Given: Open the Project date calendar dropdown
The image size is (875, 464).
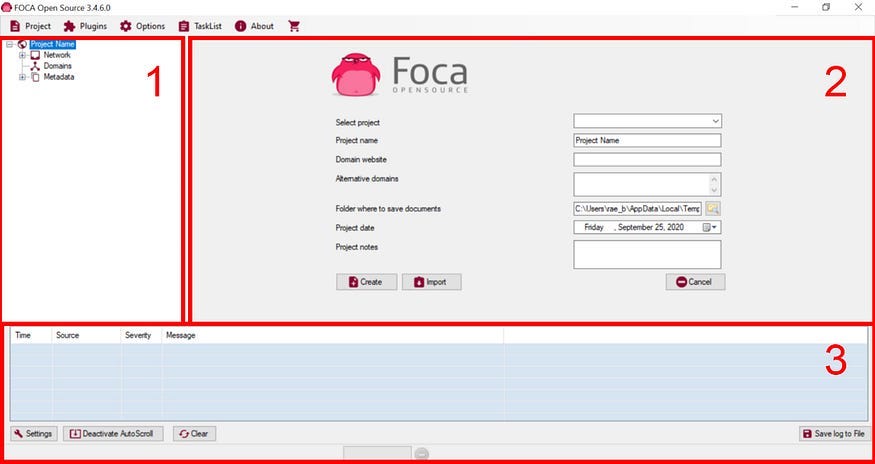Looking at the screenshot, I should click(x=711, y=227).
